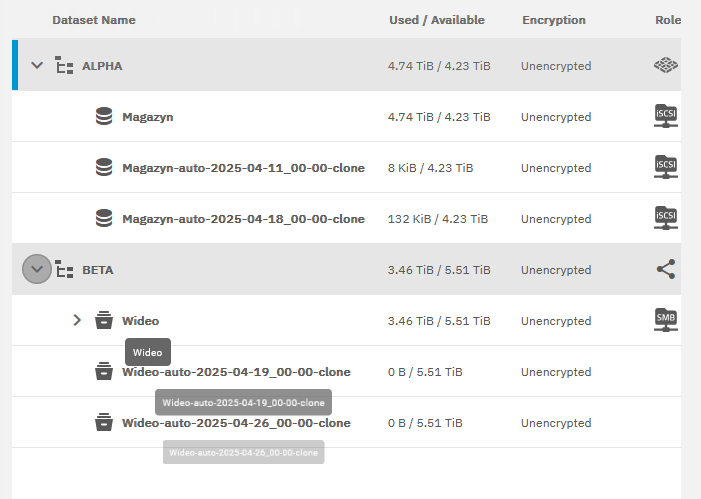
Task: Click the Dataset Name column header
Action: coord(94,20)
